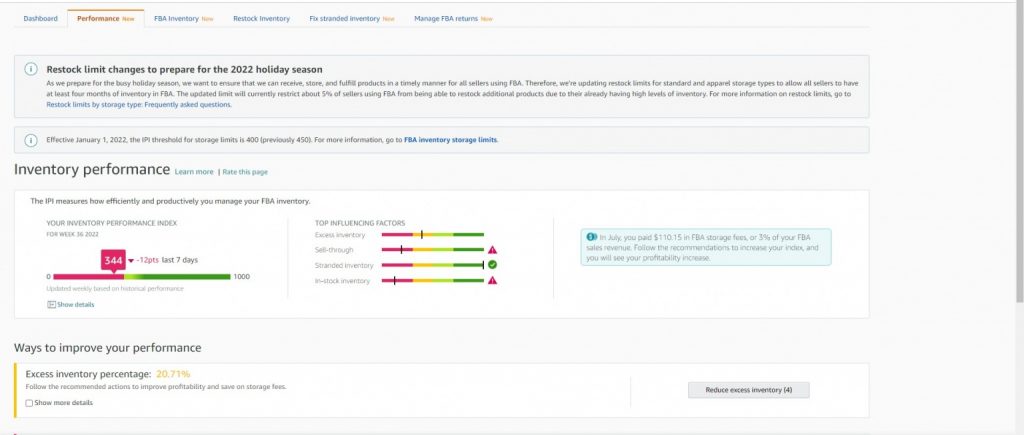Click the Inventory performance heading

[91, 170]
